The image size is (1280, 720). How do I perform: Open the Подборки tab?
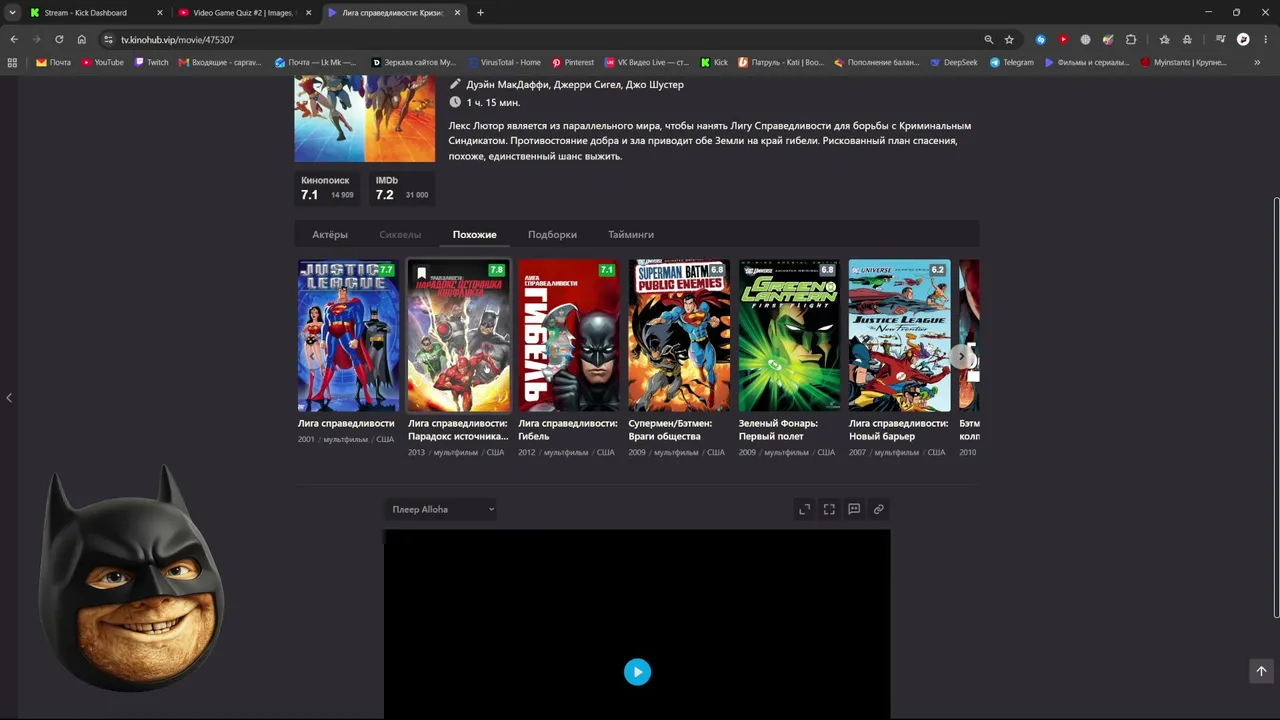(552, 235)
